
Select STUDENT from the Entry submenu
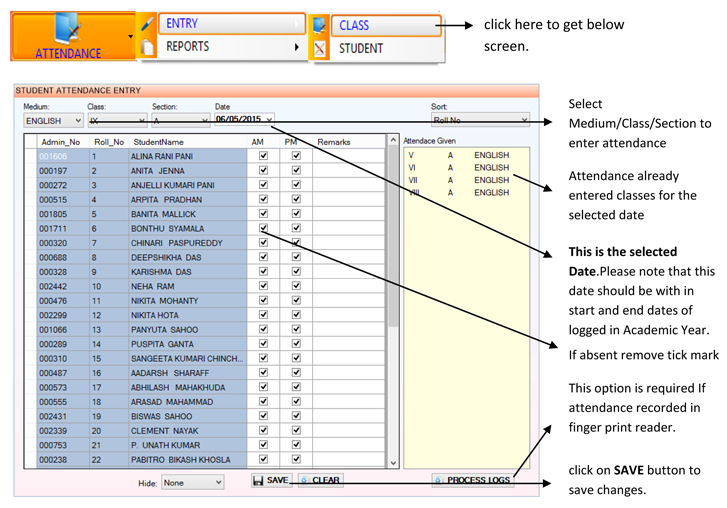386,48
